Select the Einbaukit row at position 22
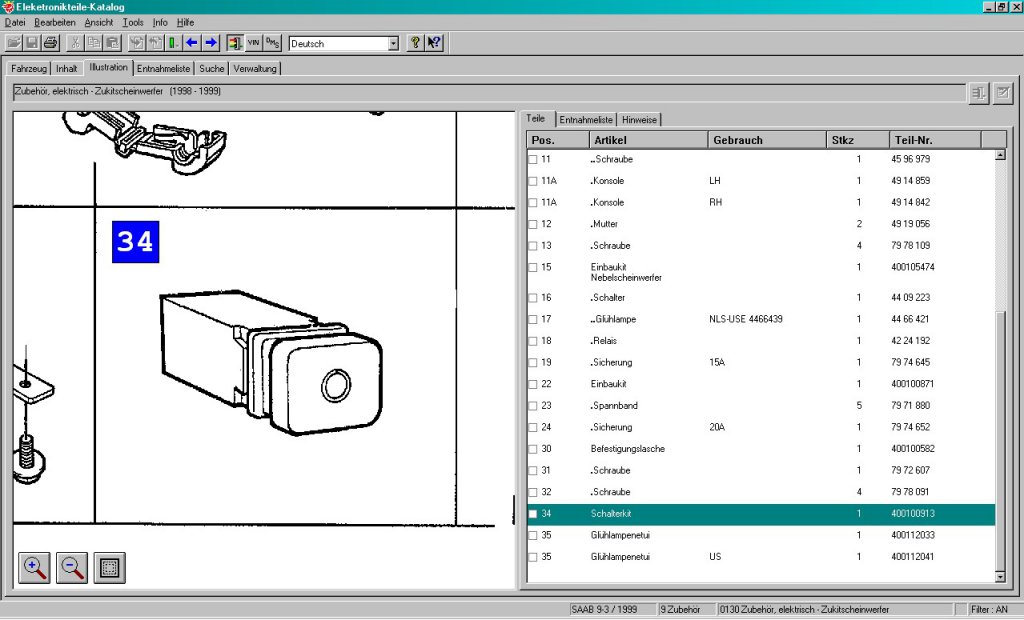This screenshot has height=620, width=1024. pos(761,384)
